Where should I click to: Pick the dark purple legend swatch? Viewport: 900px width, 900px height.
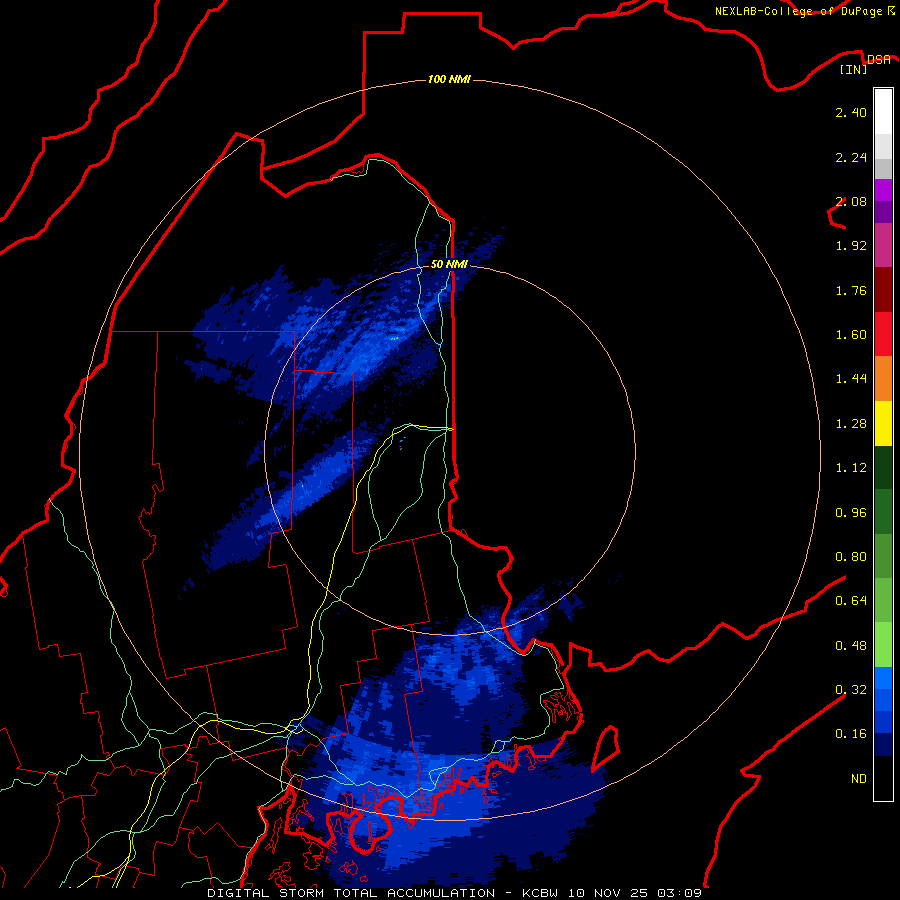(x=883, y=212)
